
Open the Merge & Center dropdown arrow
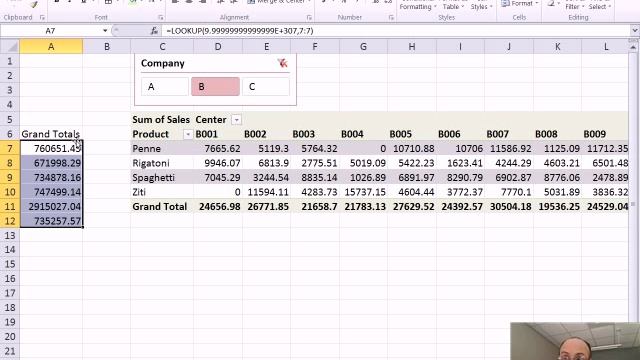309,2
